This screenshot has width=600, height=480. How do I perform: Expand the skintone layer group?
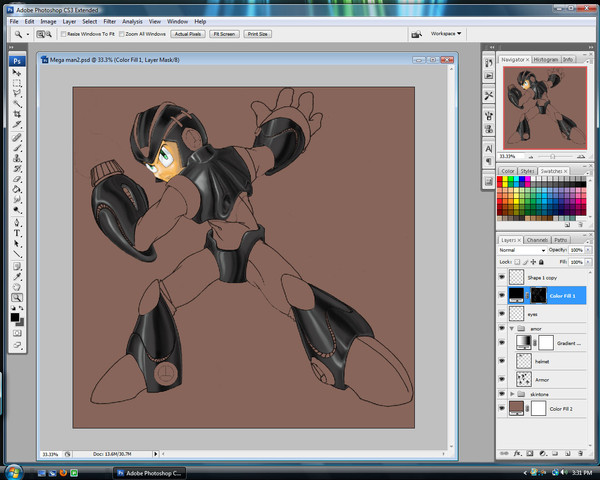click(x=511, y=395)
